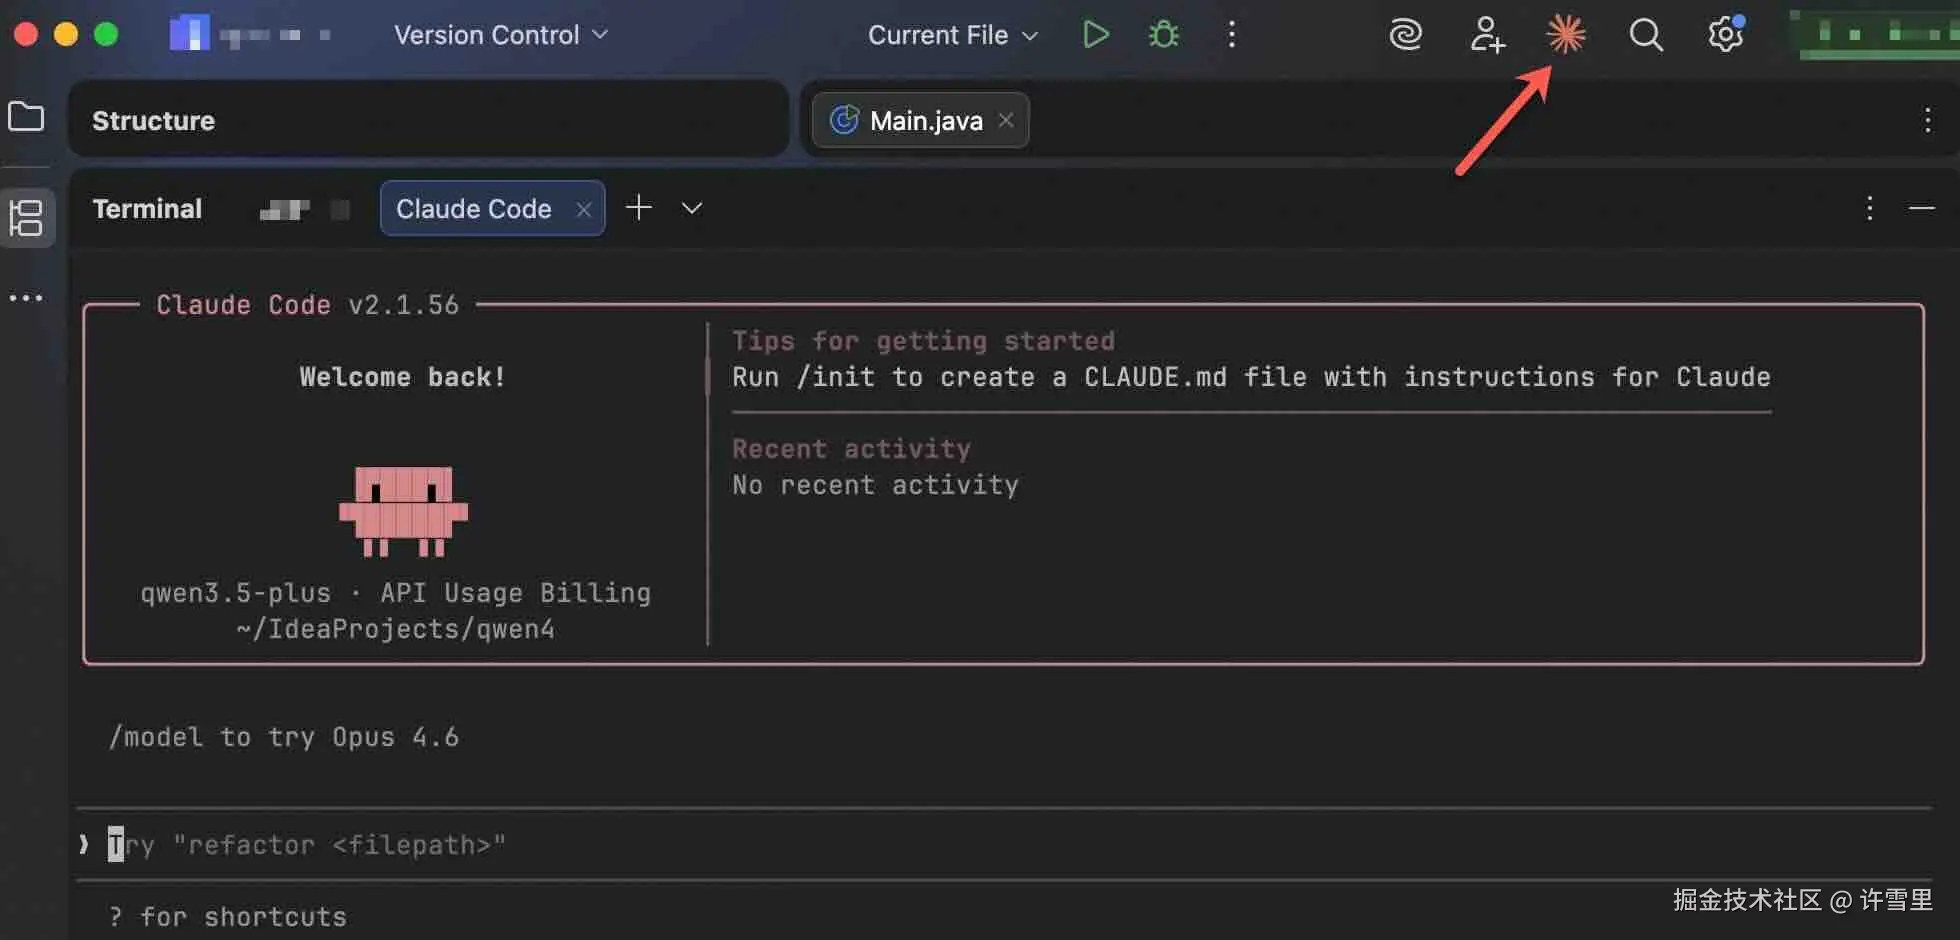The image size is (1960, 940).
Task: Close the window with the red button
Action: point(26,35)
